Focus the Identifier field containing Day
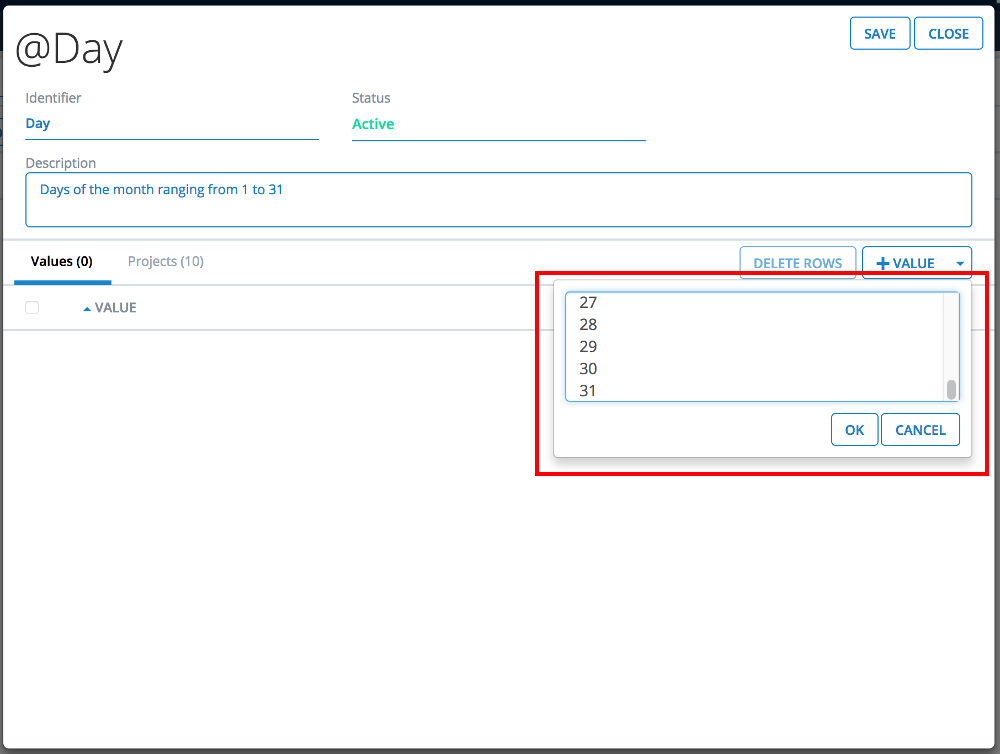The height and width of the screenshot is (754, 1000). click(171, 124)
